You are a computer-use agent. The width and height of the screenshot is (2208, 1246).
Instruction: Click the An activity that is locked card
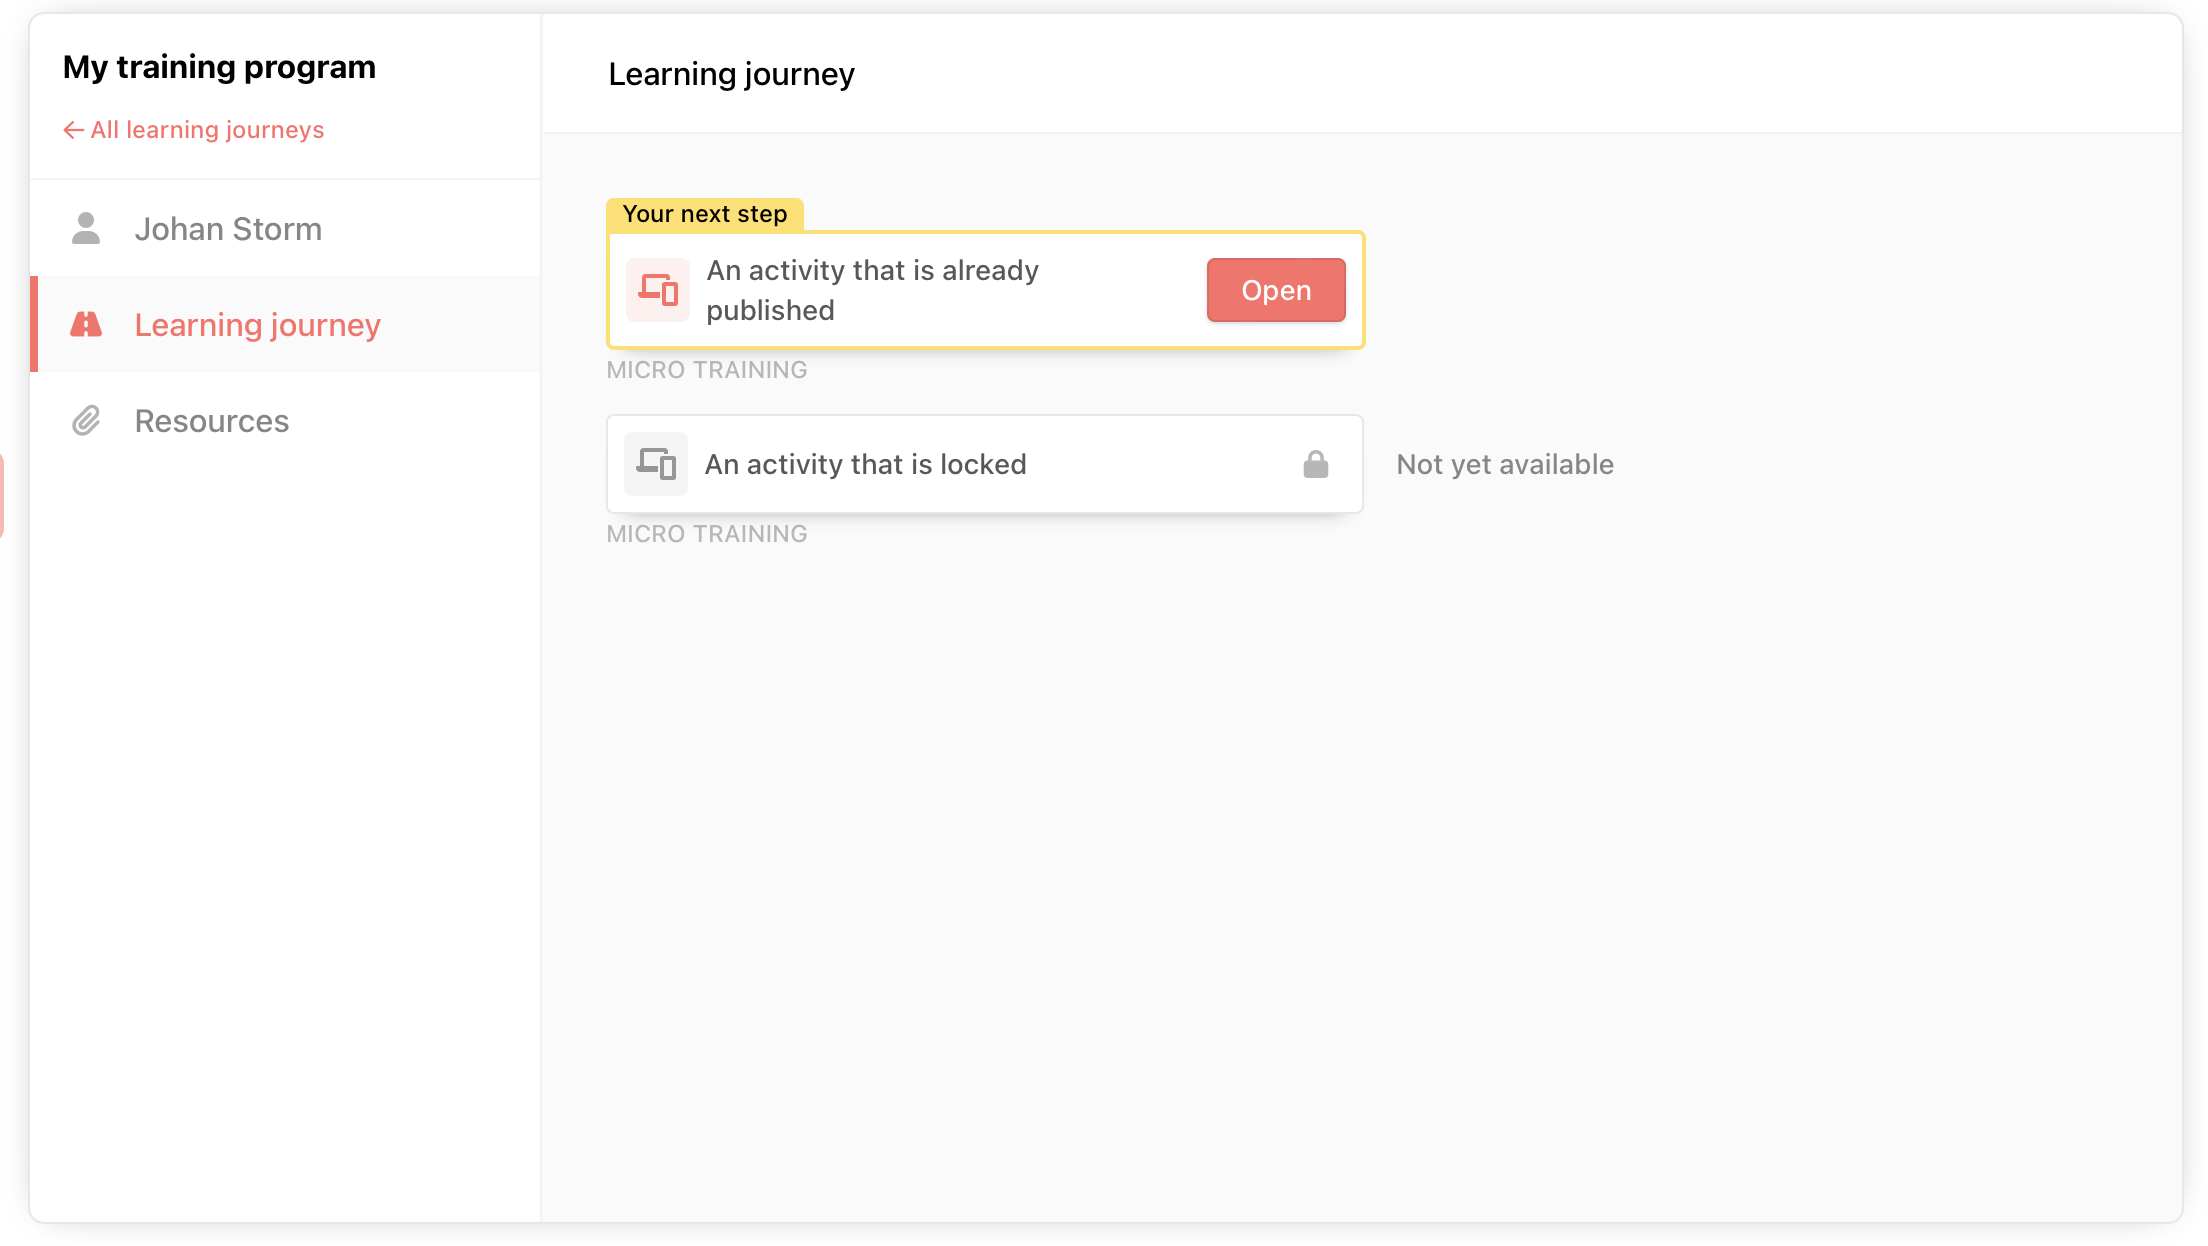985,464
